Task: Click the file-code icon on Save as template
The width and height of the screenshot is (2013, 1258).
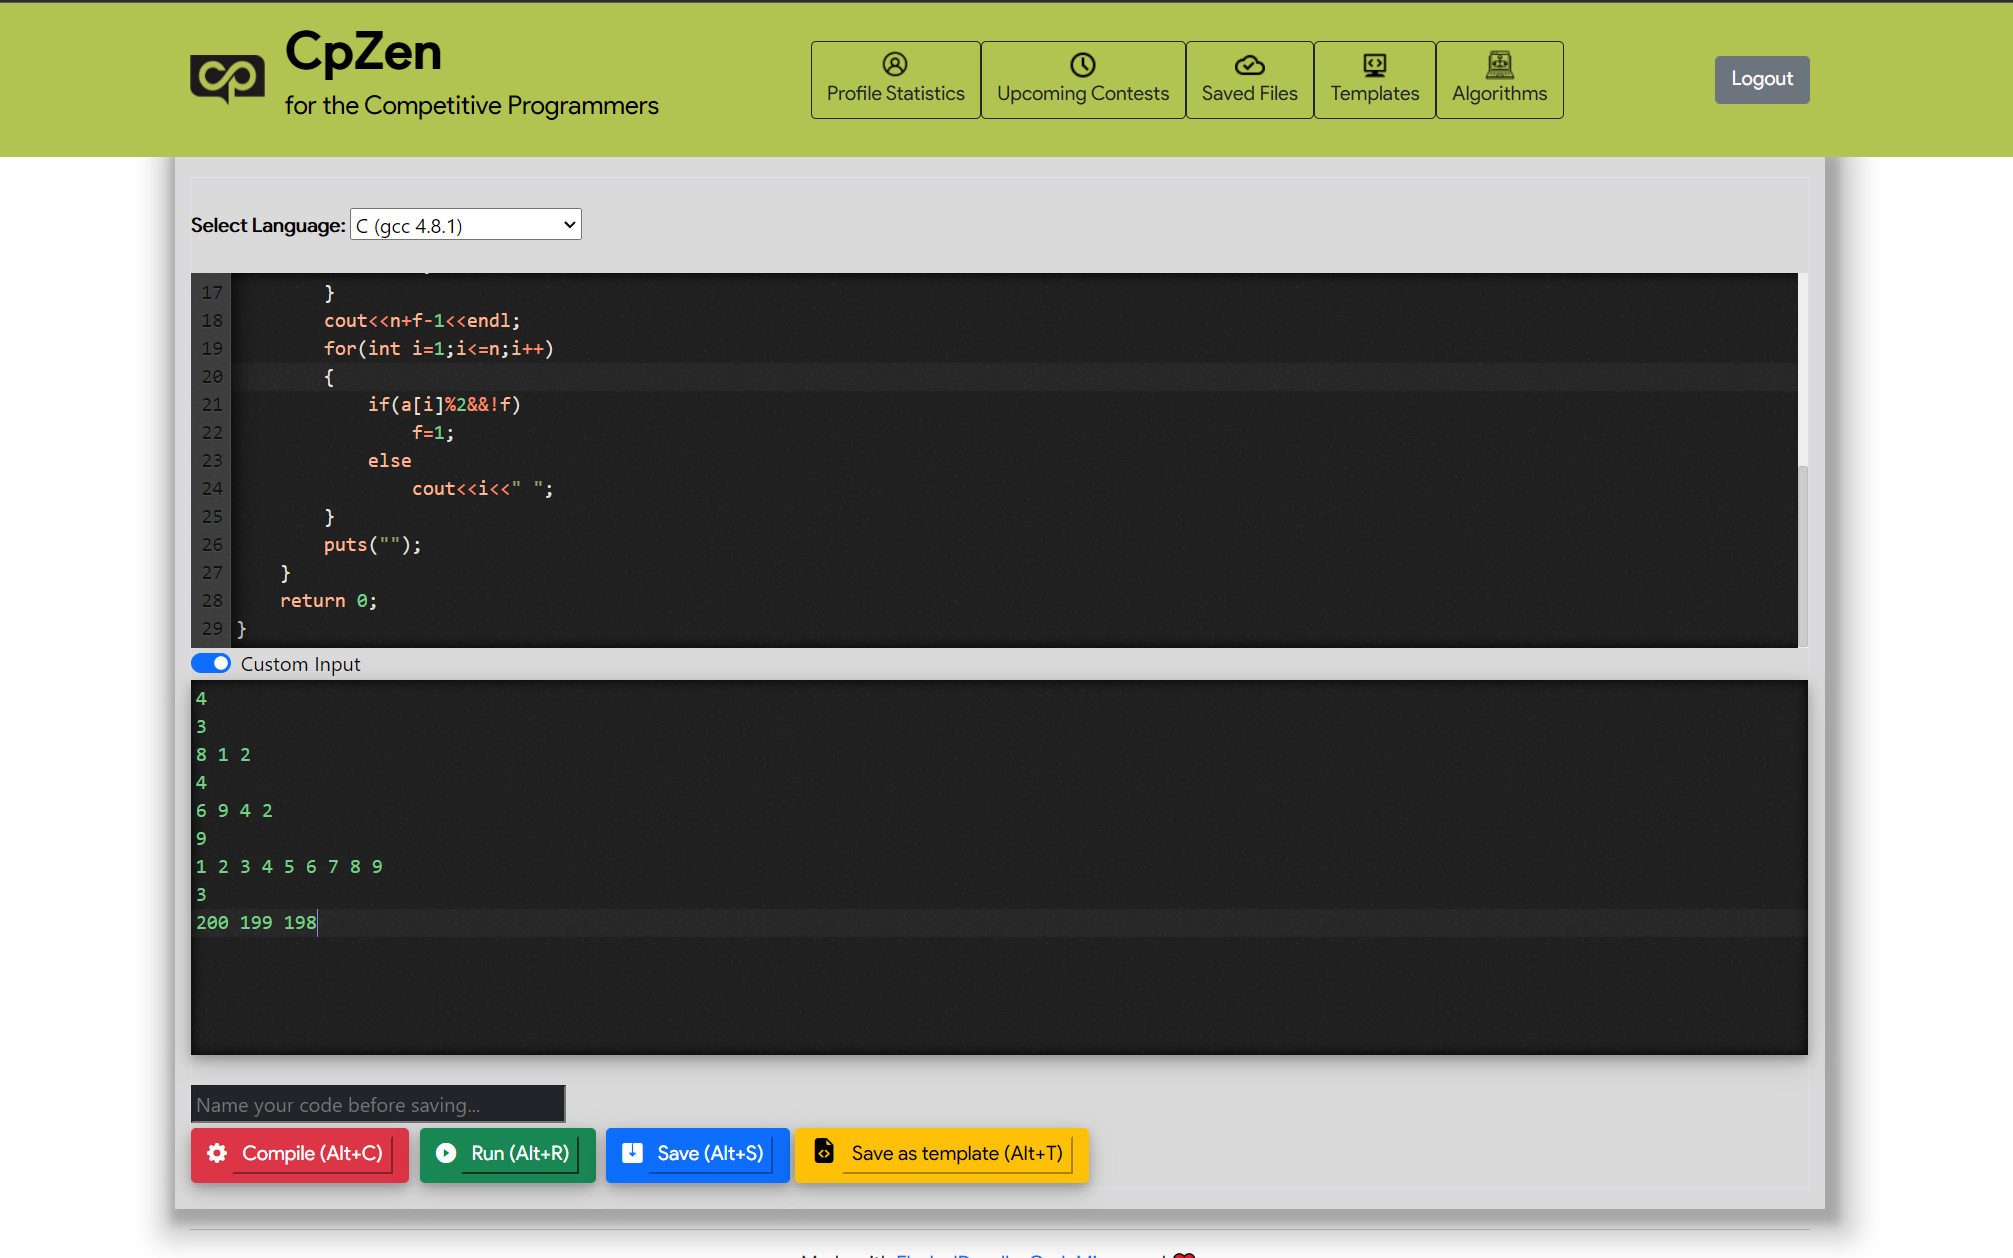Action: click(824, 1151)
